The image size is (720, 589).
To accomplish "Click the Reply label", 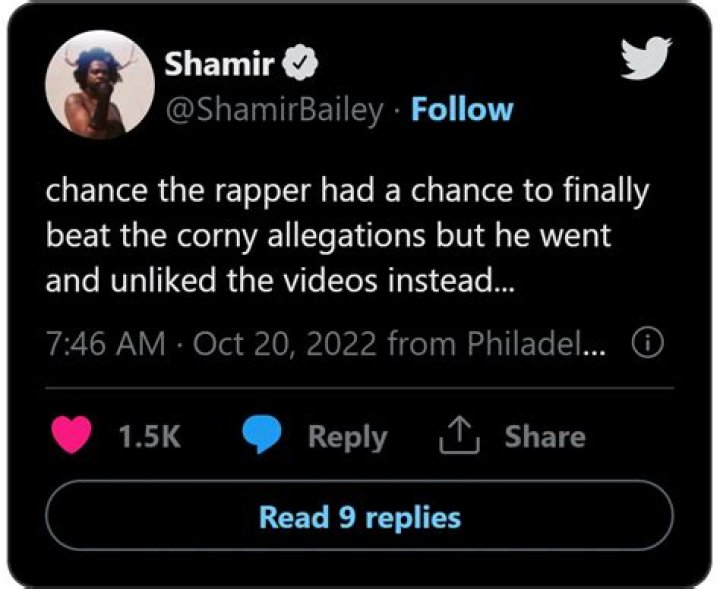I will pyautogui.click(x=347, y=437).
